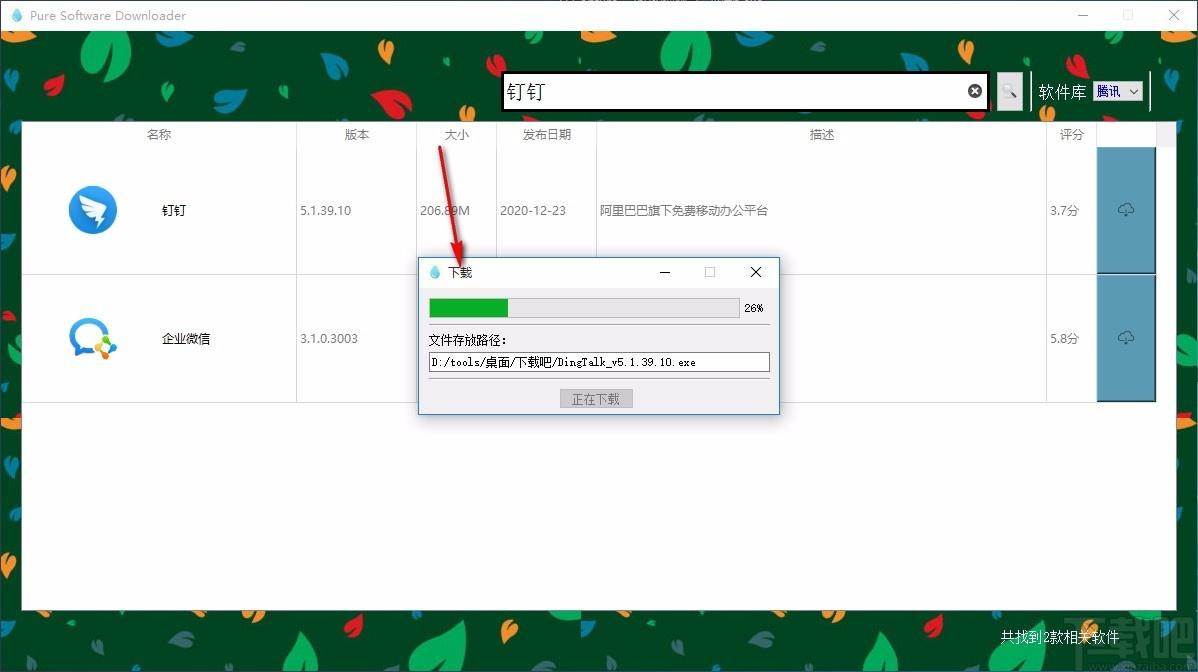The width and height of the screenshot is (1198, 672).
Task: Select the 企业微信 name cell
Action: 186,338
